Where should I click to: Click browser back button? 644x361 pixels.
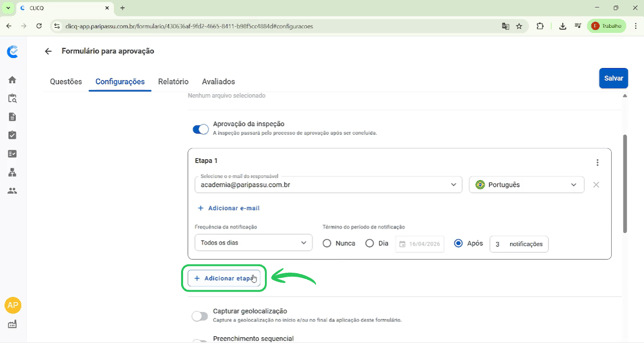[x=9, y=26]
